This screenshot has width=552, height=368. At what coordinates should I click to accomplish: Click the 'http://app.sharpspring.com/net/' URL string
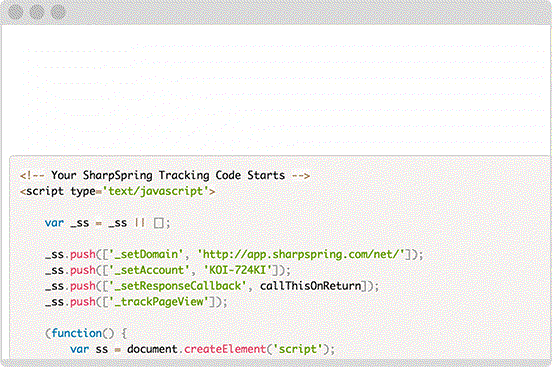pos(300,254)
